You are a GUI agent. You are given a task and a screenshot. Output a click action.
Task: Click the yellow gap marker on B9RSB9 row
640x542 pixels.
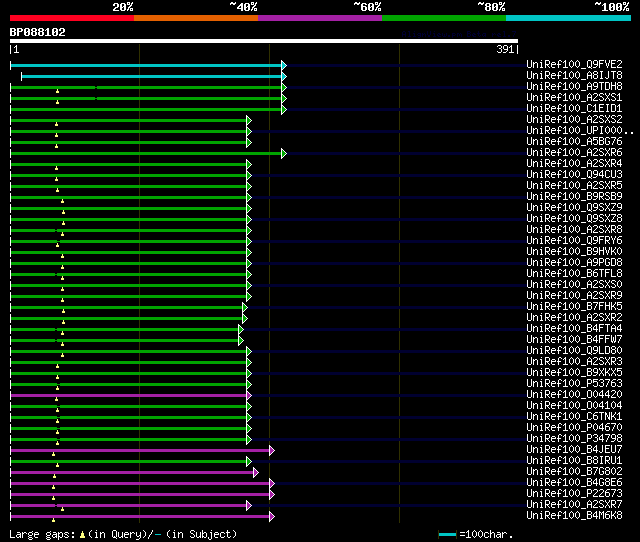(x=62, y=201)
